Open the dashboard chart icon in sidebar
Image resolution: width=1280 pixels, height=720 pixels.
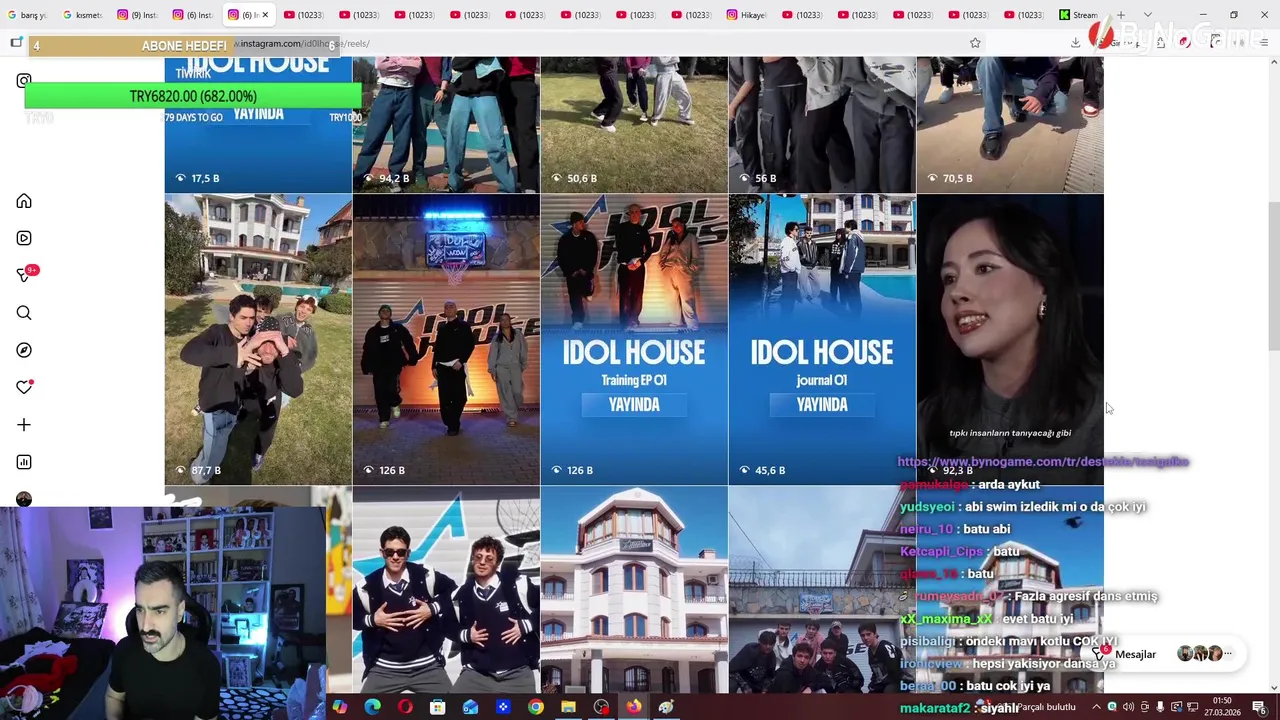click(24, 462)
